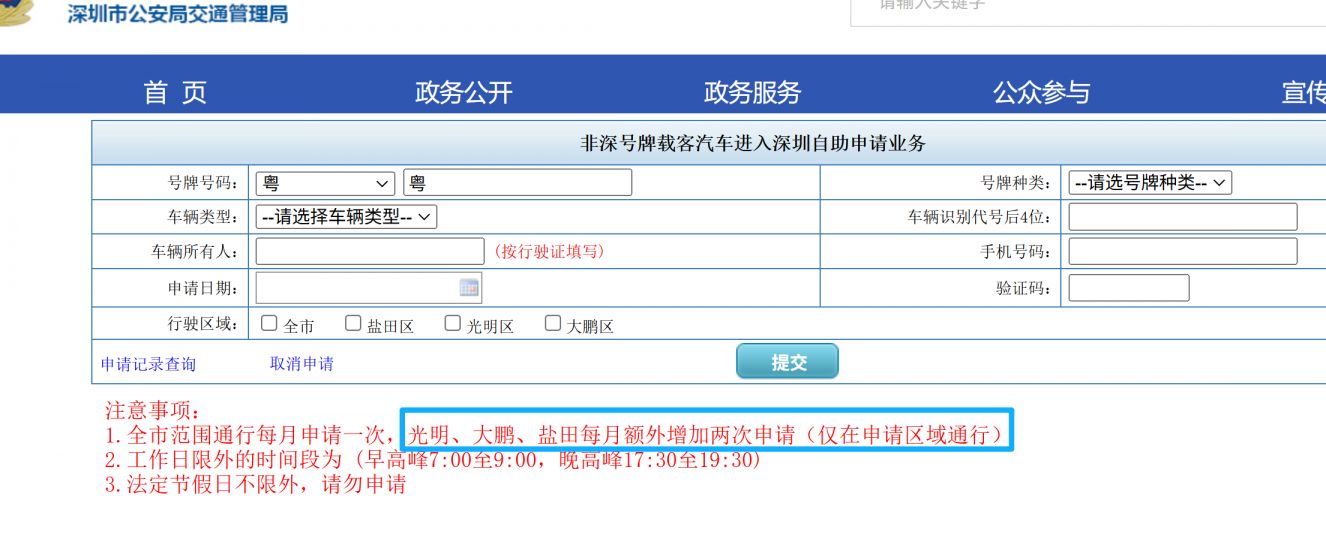Focus the 车辆所有人 text field
This screenshot has height=560, width=1326.
point(370,251)
